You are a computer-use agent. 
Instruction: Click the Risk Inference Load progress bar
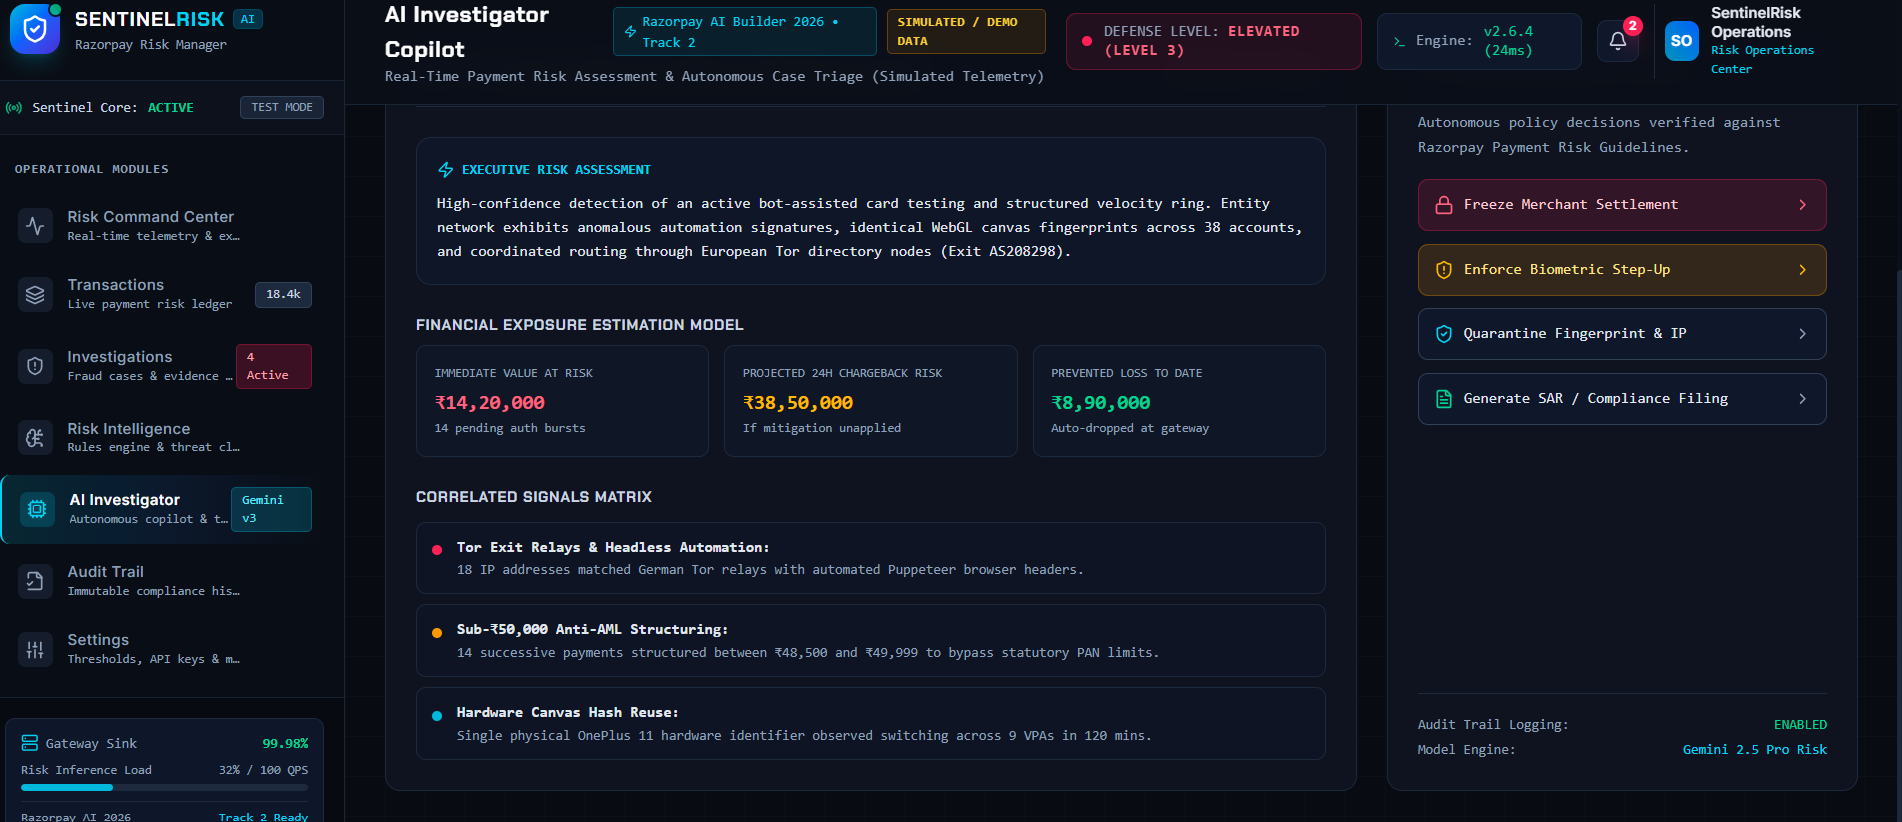[x=164, y=788]
